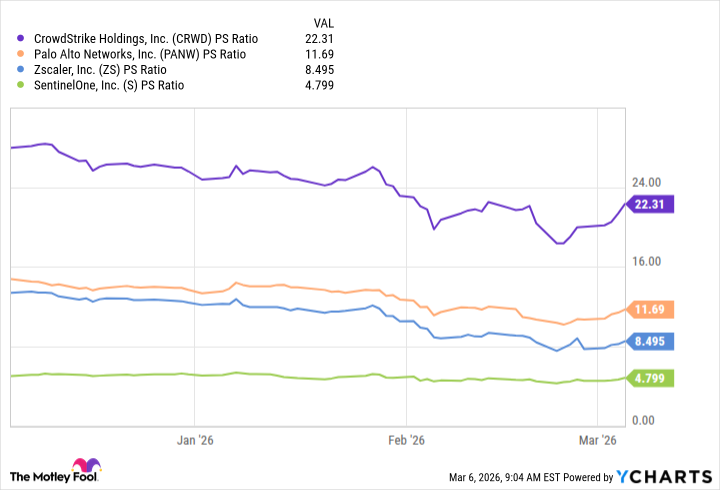Click the green SentinelOne legend dot
720x490 pixels.
pyautogui.click(x=21, y=85)
